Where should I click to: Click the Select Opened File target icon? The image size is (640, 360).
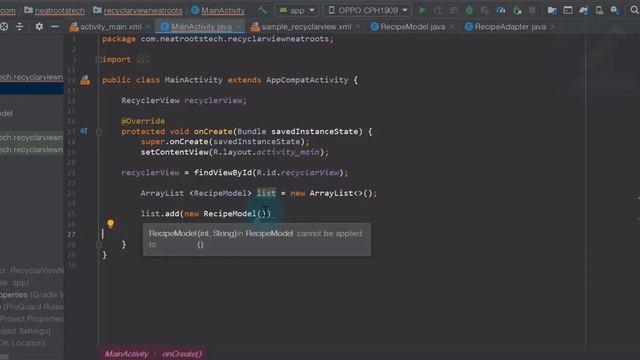4,27
